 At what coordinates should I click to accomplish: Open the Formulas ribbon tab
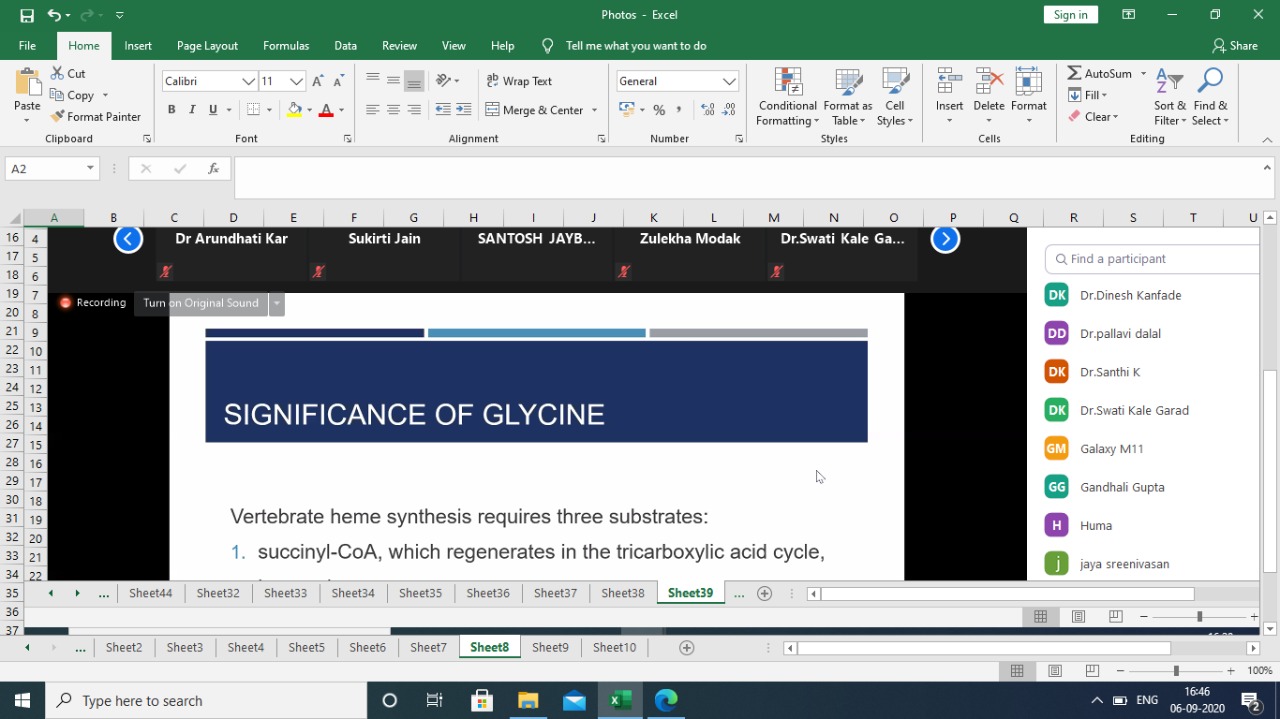(x=286, y=46)
